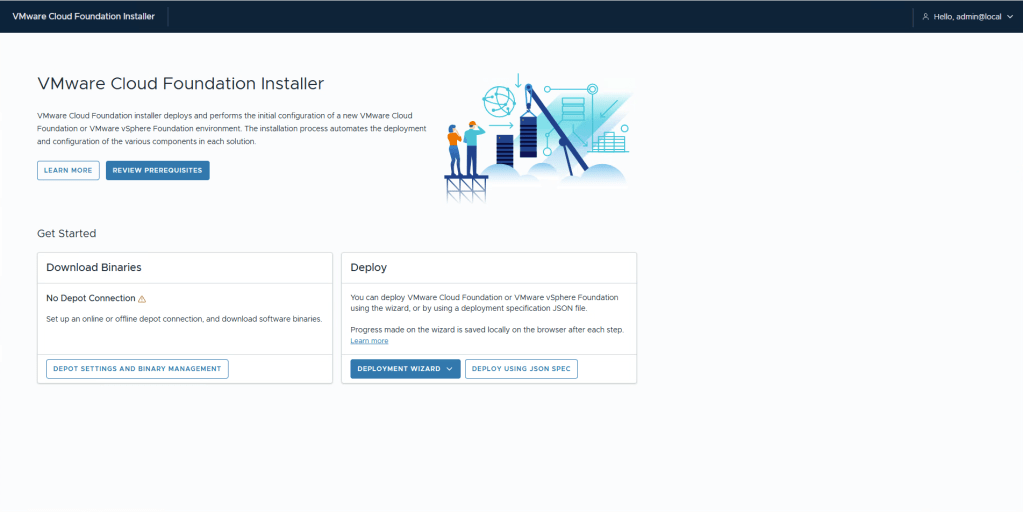Click the No Depot Connection text
This screenshot has height=512, width=1023.
(91, 298)
